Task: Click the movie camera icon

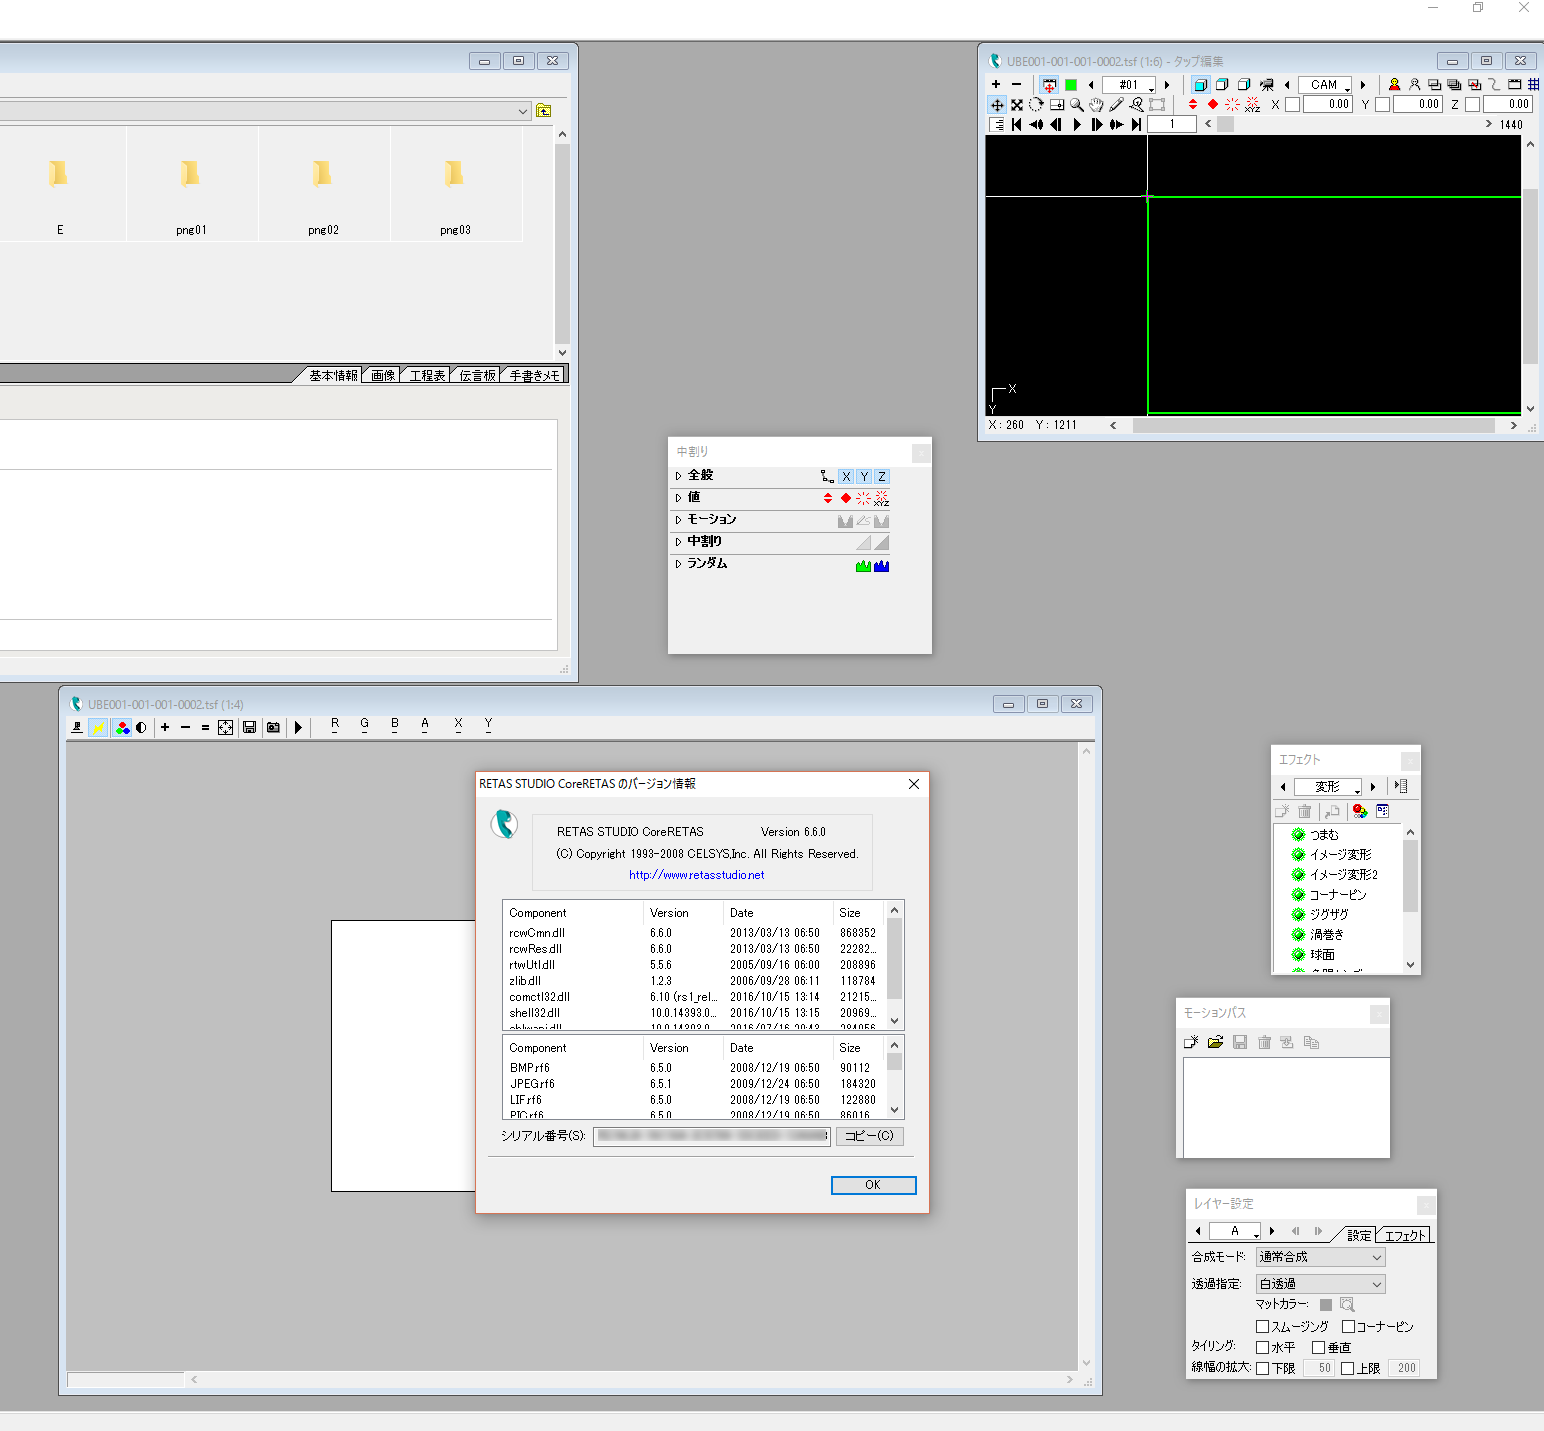Action: tap(1267, 85)
